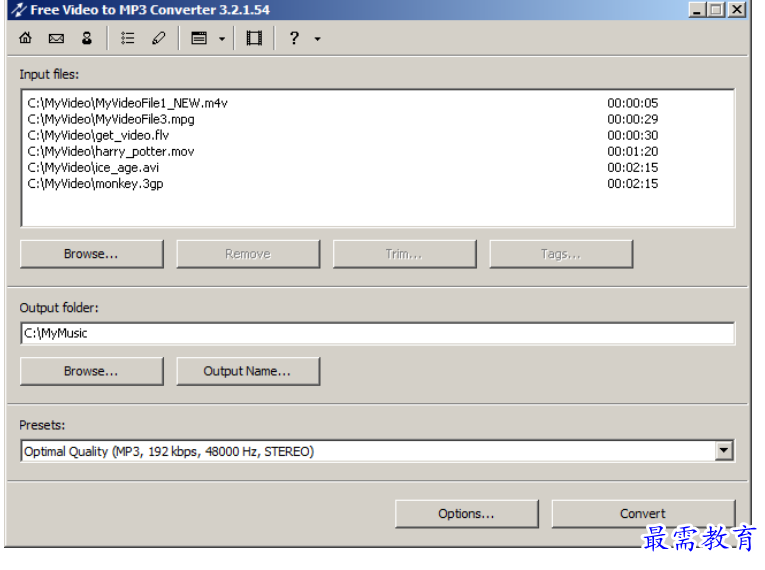This screenshot has width=765, height=570.
Task: Click the Remove button
Action: click(x=248, y=254)
